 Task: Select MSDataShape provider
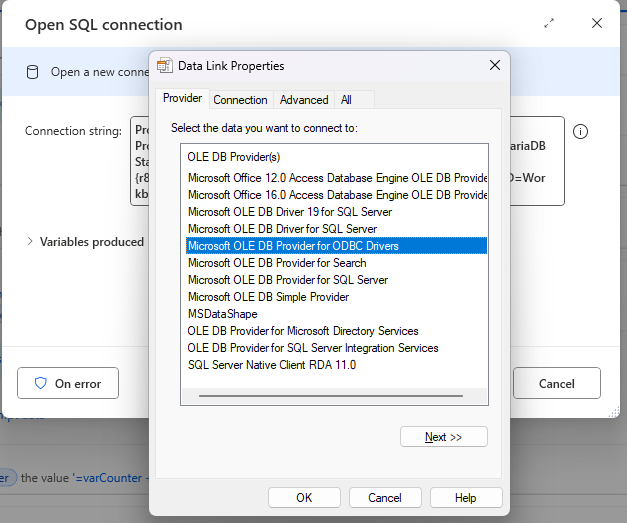click(x=223, y=314)
